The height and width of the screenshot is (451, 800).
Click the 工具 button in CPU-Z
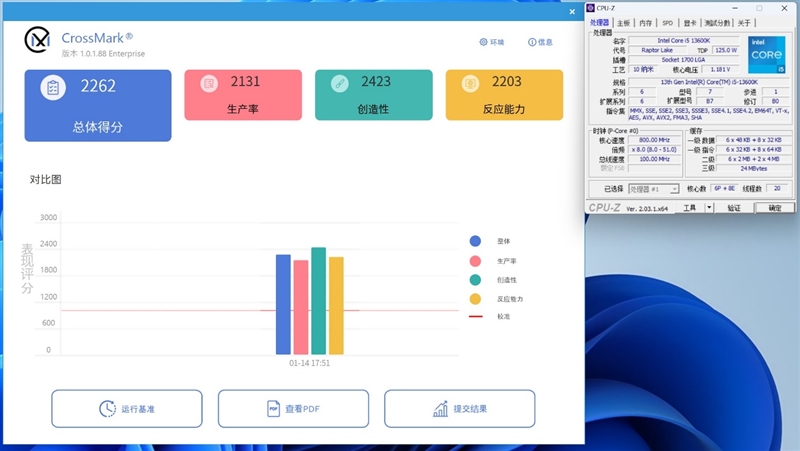(x=689, y=208)
